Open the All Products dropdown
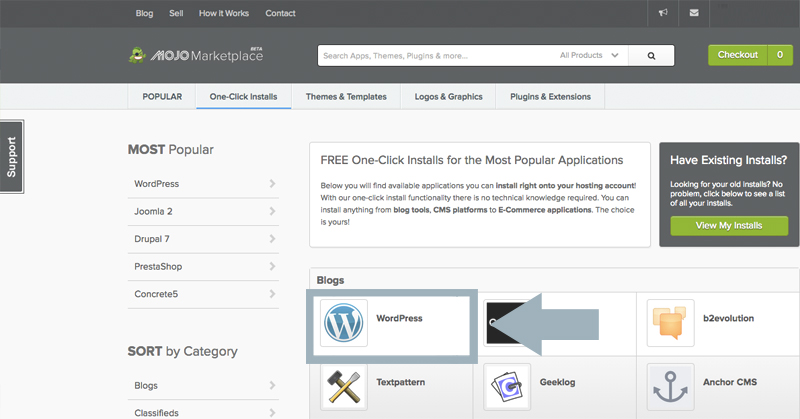This screenshot has height=419, width=800. (589, 55)
